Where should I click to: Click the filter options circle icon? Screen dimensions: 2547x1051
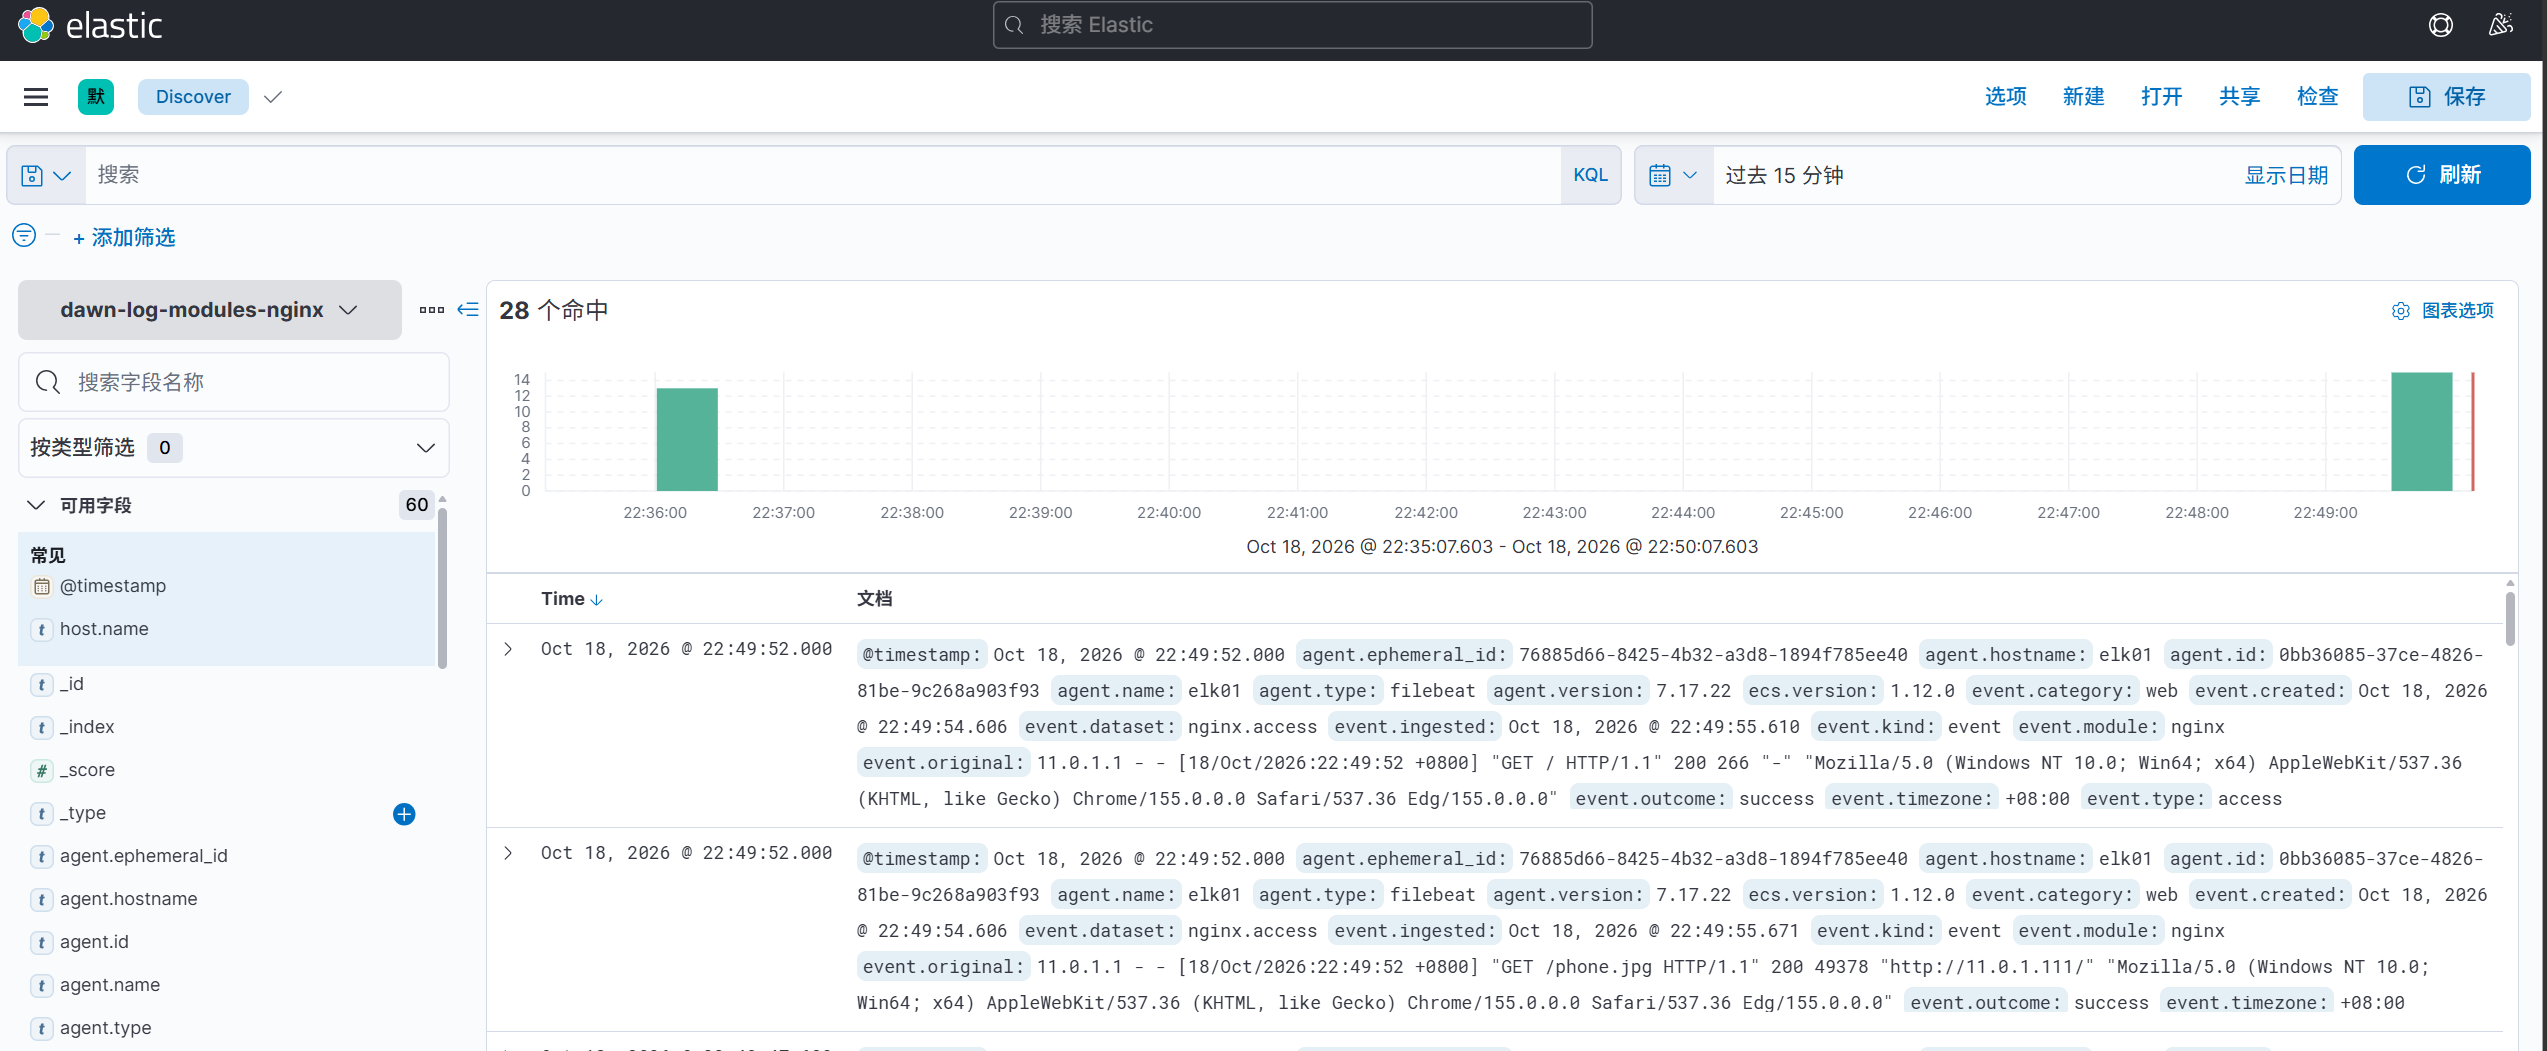[x=24, y=235]
